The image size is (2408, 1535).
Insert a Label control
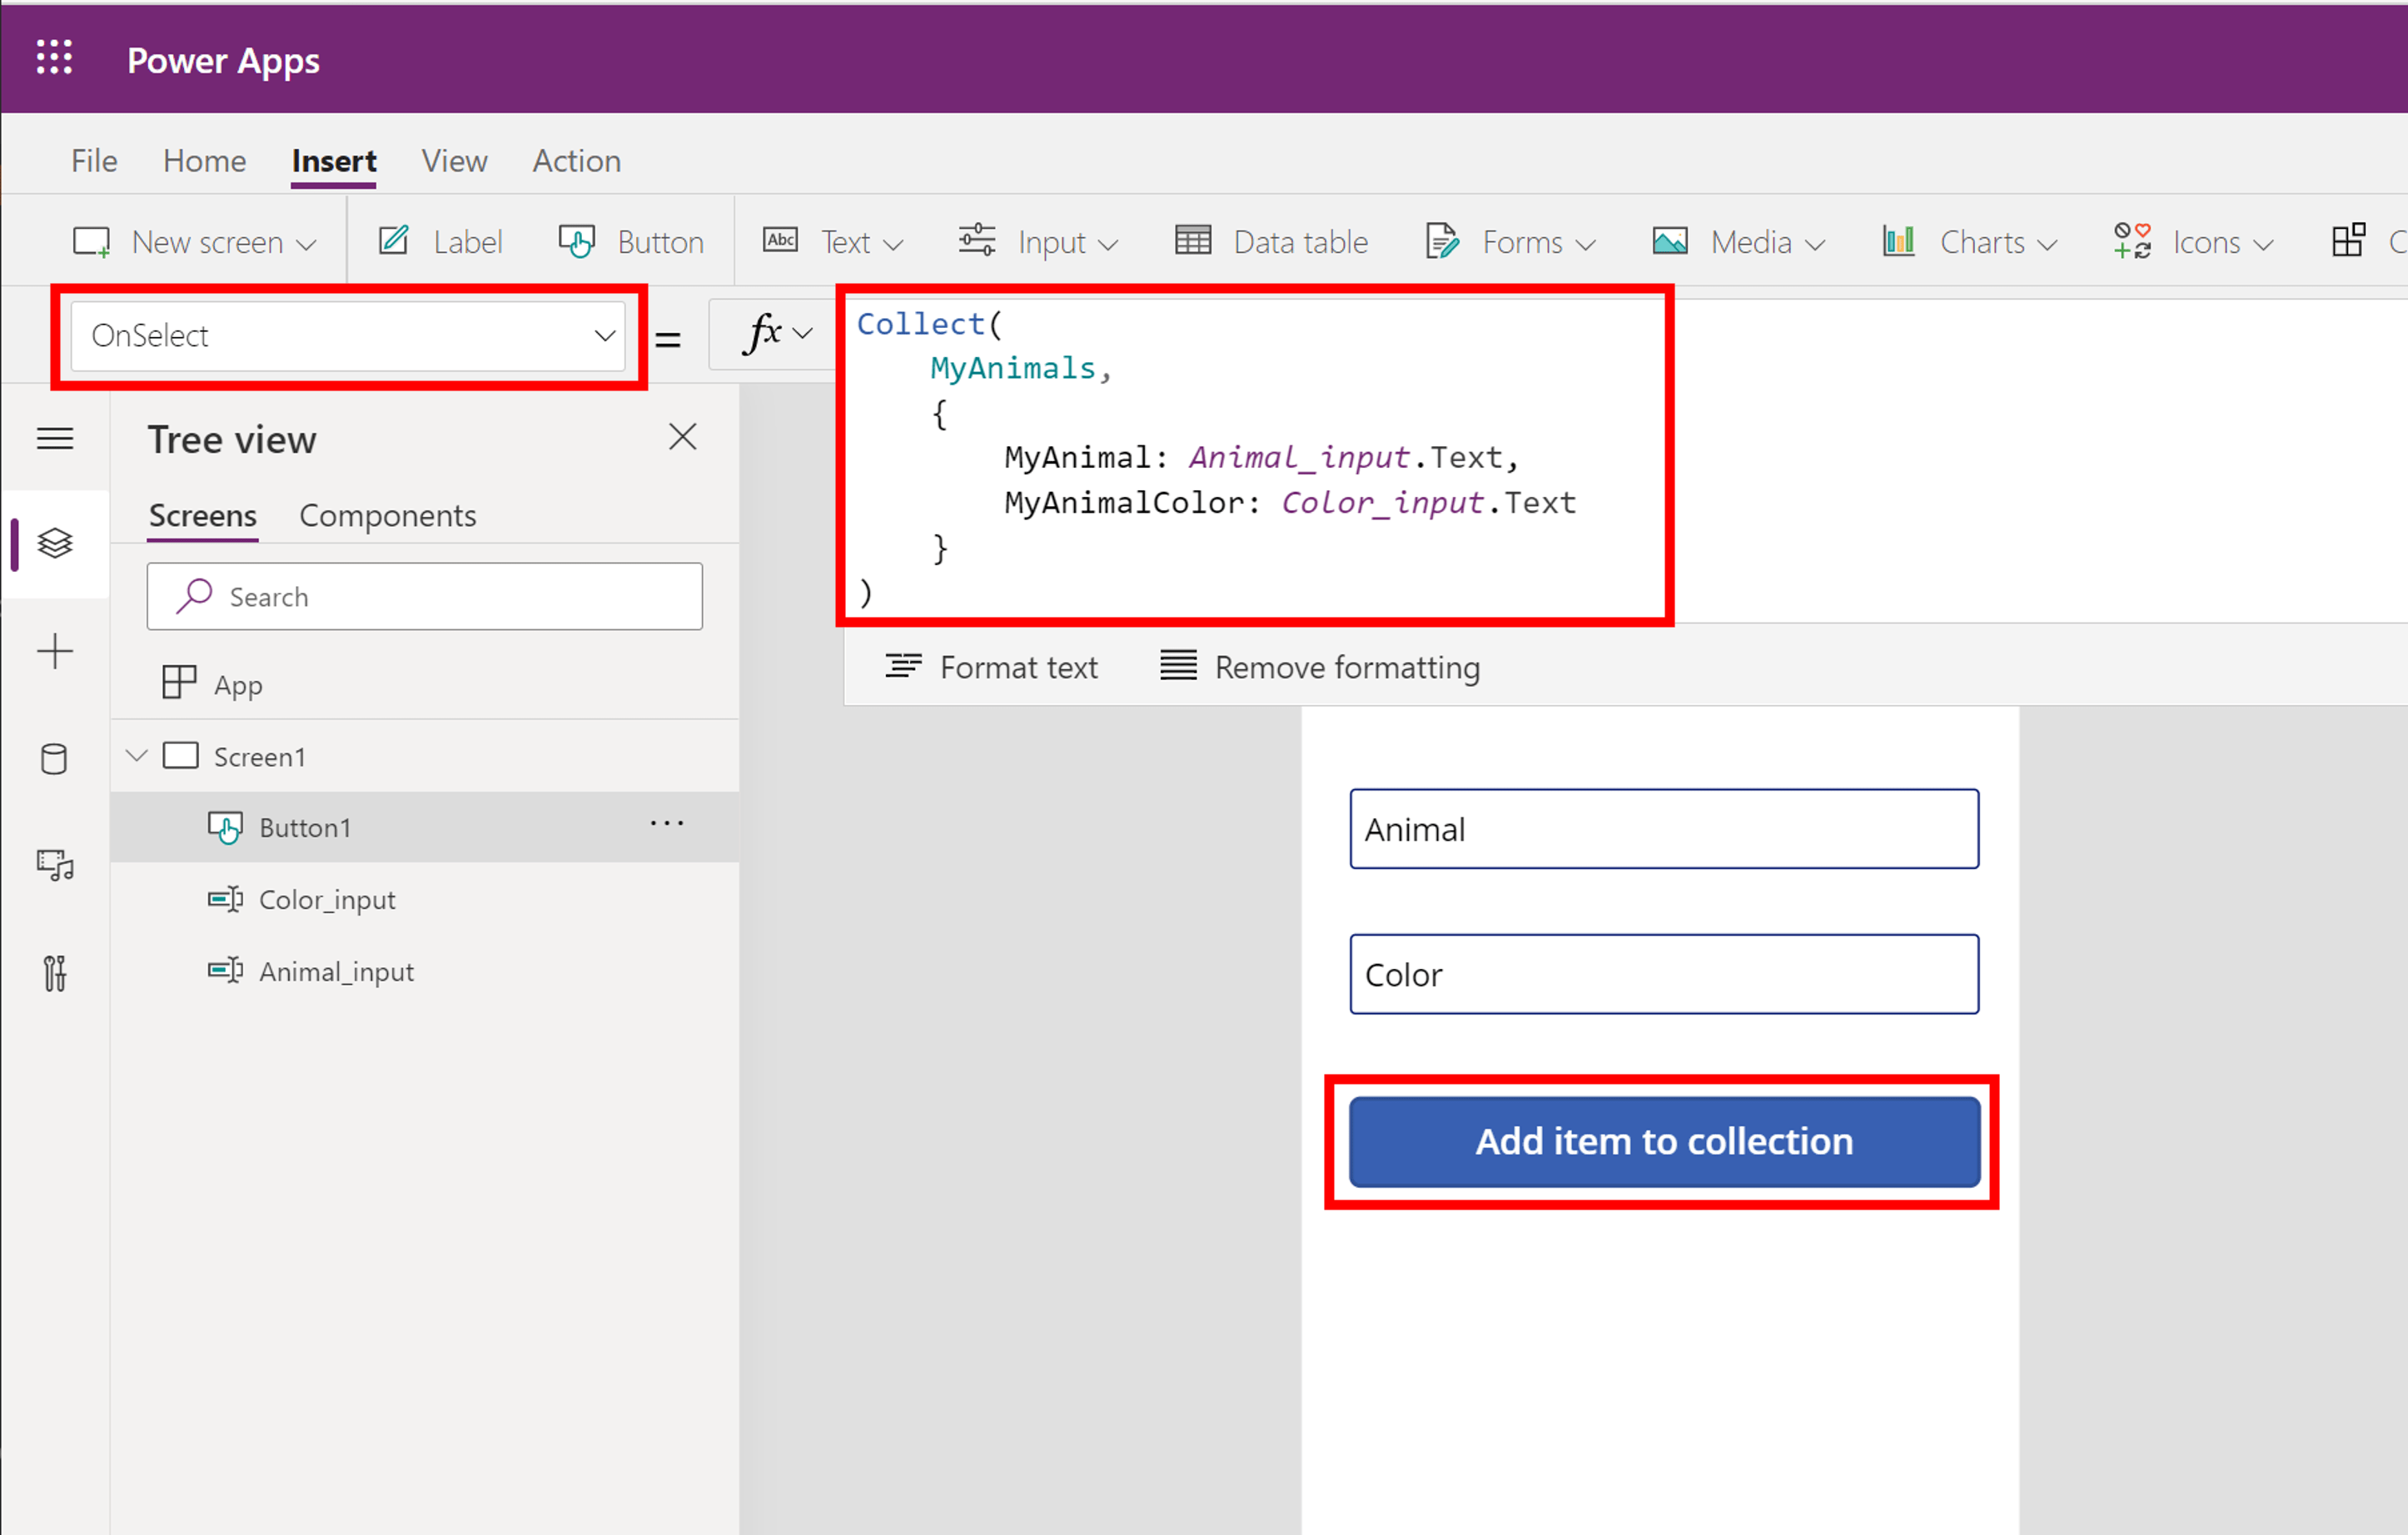coord(440,242)
